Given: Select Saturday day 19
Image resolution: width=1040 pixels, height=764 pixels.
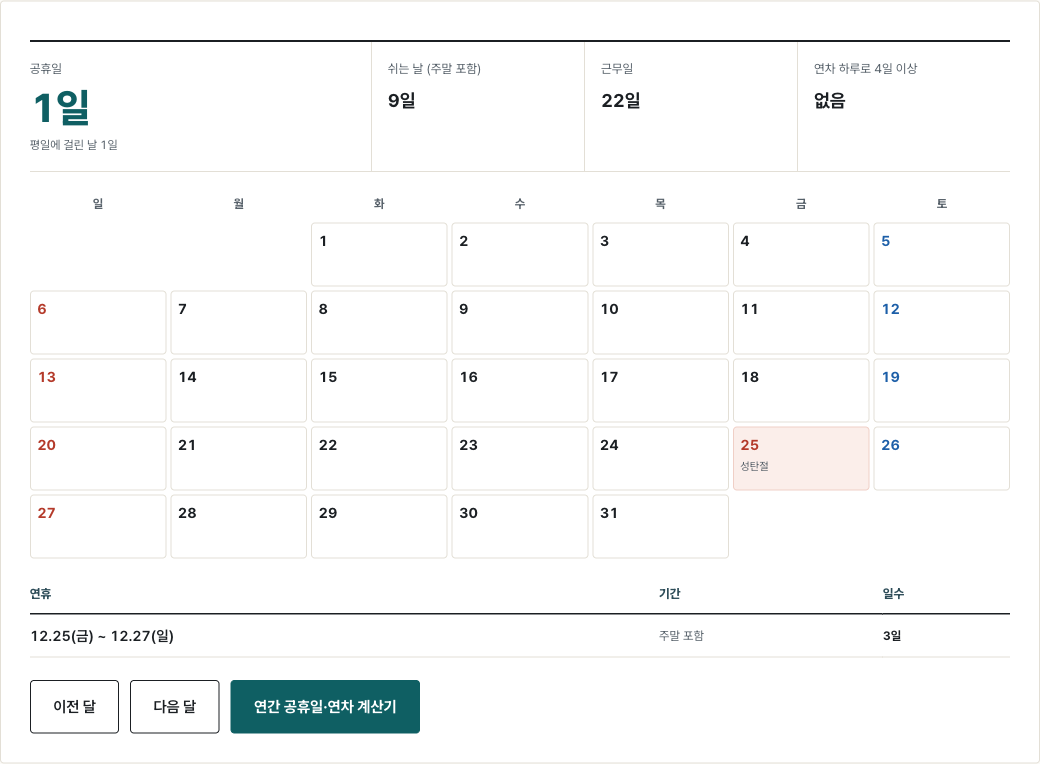Looking at the screenshot, I should point(942,391).
